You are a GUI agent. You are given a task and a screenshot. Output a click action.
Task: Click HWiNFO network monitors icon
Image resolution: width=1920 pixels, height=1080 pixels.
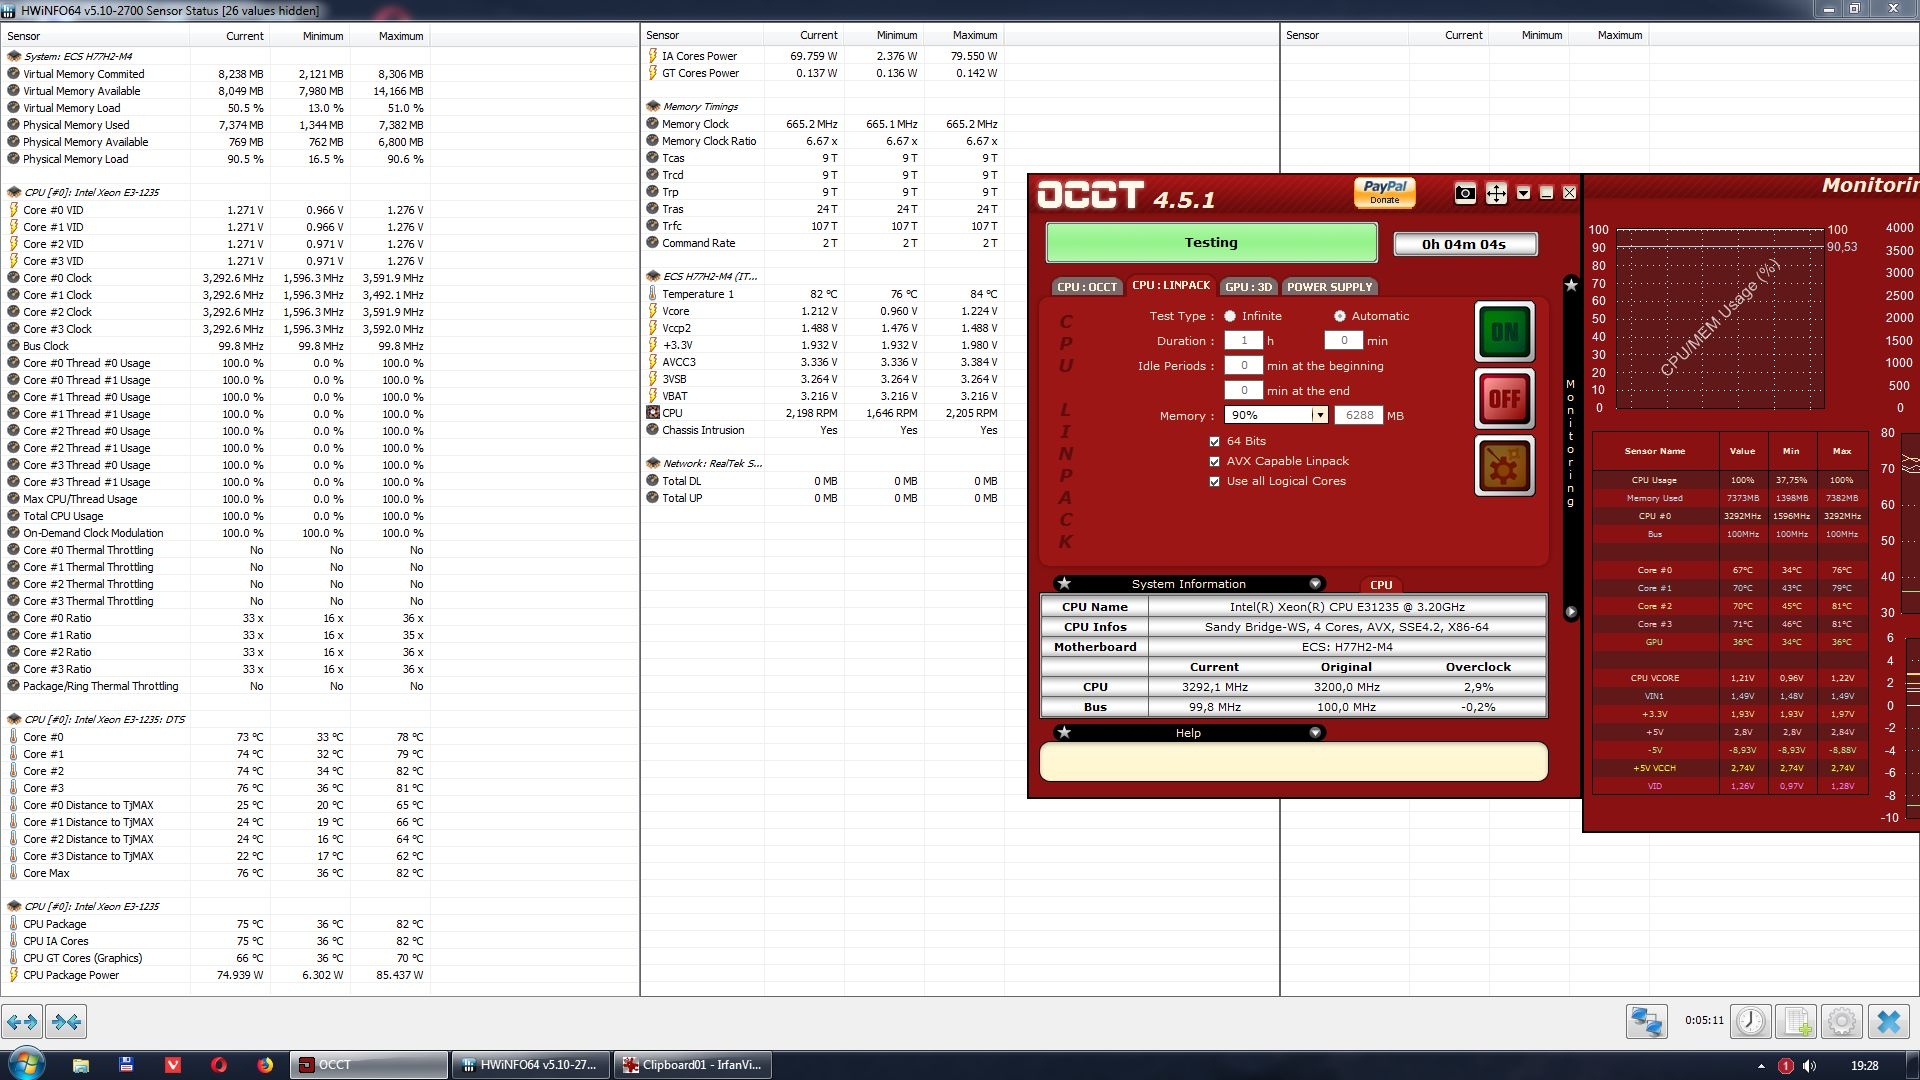[1646, 1021]
